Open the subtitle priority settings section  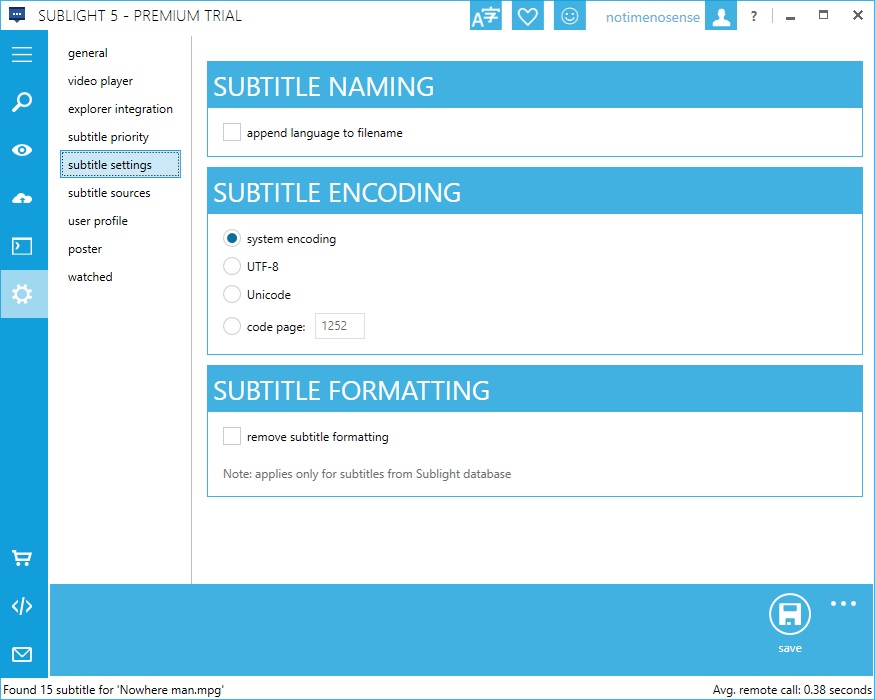click(x=108, y=137)
